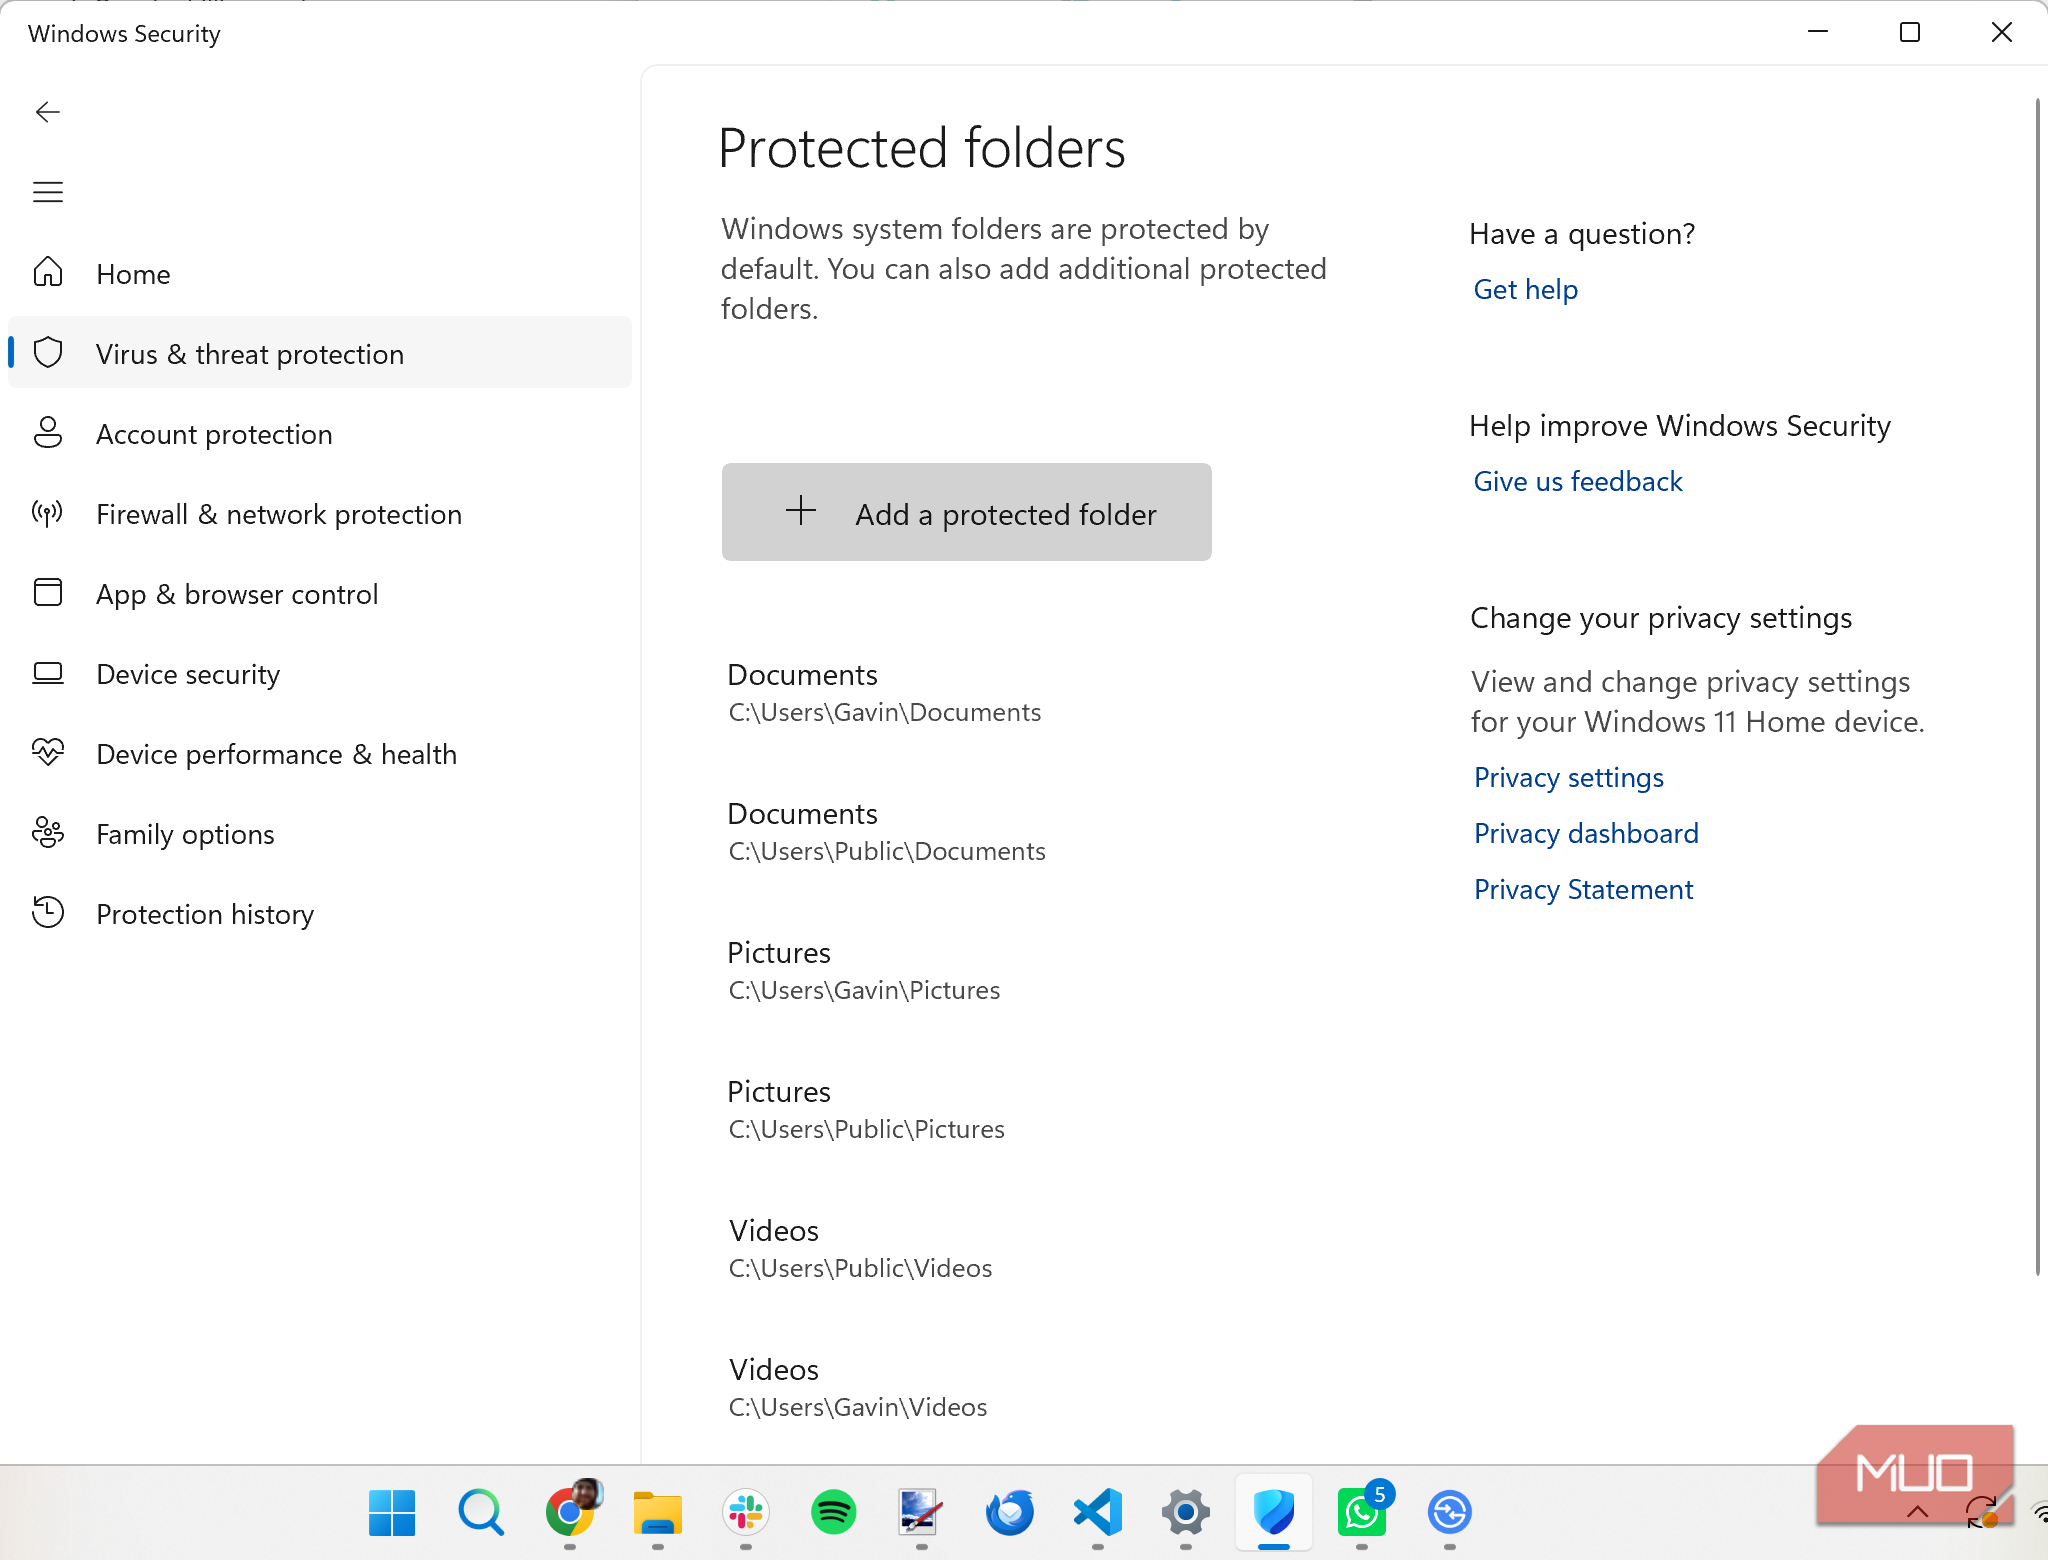The height and width of the screenshot is (1560, 2048).
Task: Select the Home house icon
Action: (x=48, y=272)
